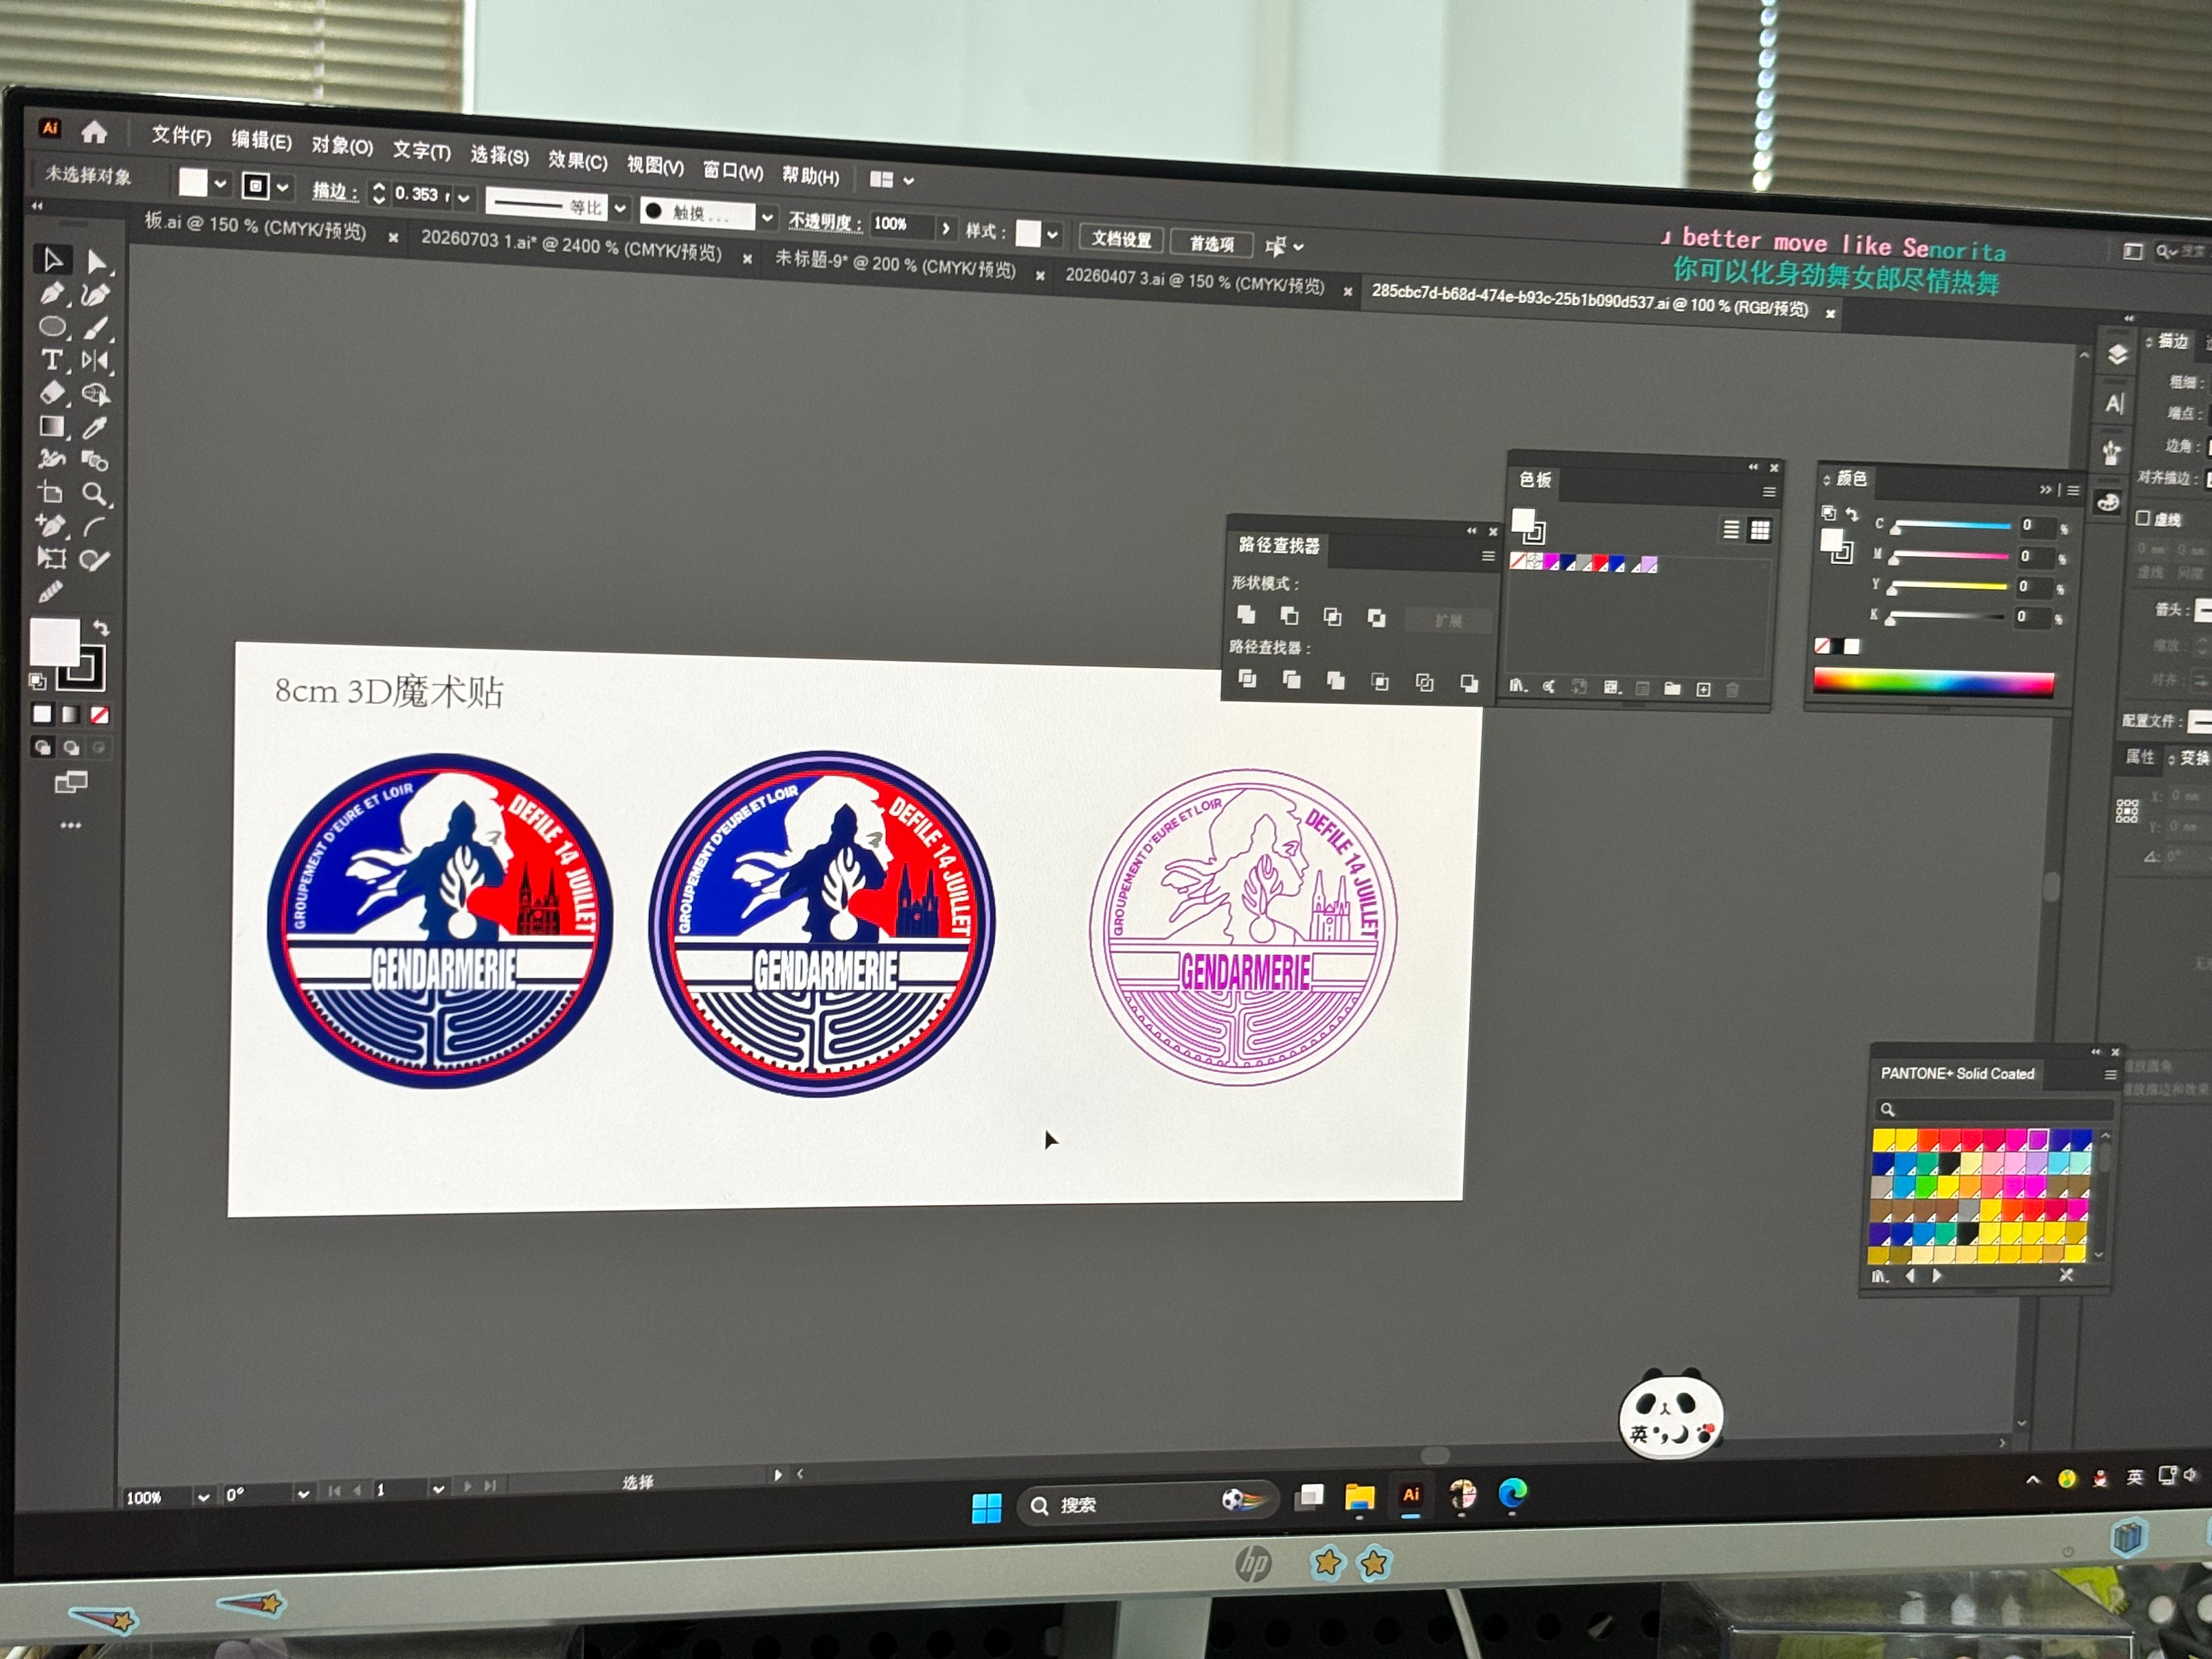Switch to the 20260703 1.ai document tab
The width and height of the screenshot is (2212, 1659).
coord(571,244)
